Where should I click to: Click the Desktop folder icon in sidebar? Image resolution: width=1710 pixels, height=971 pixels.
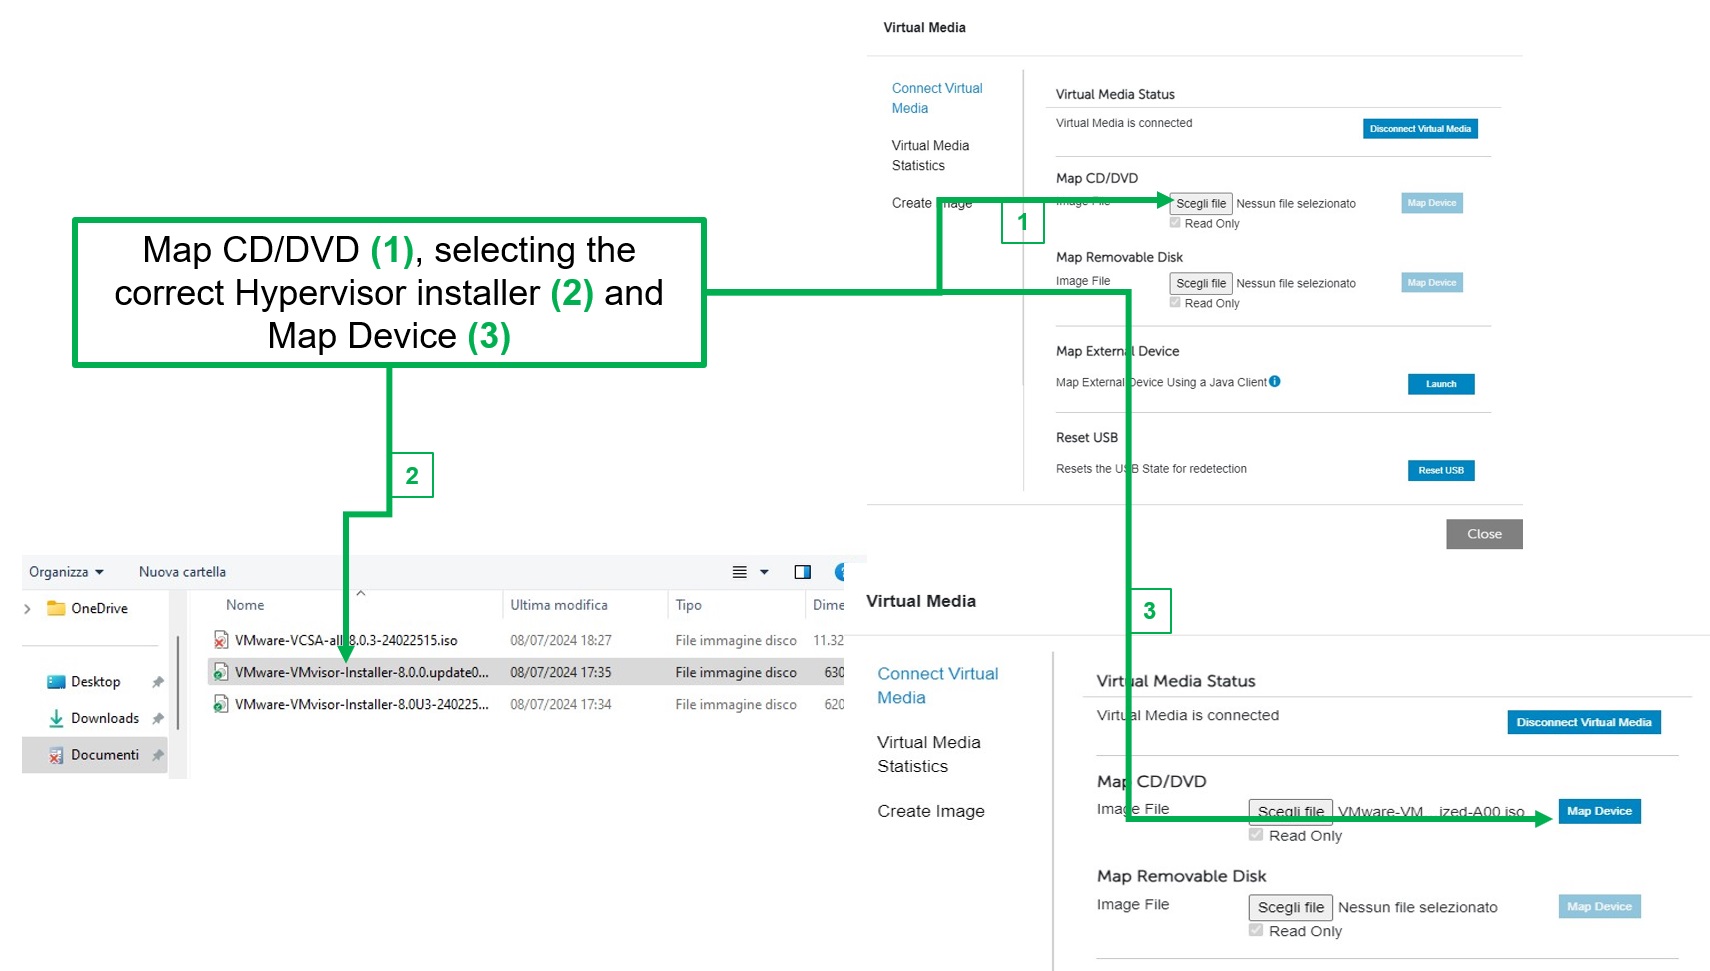click(x=56, y=682)
